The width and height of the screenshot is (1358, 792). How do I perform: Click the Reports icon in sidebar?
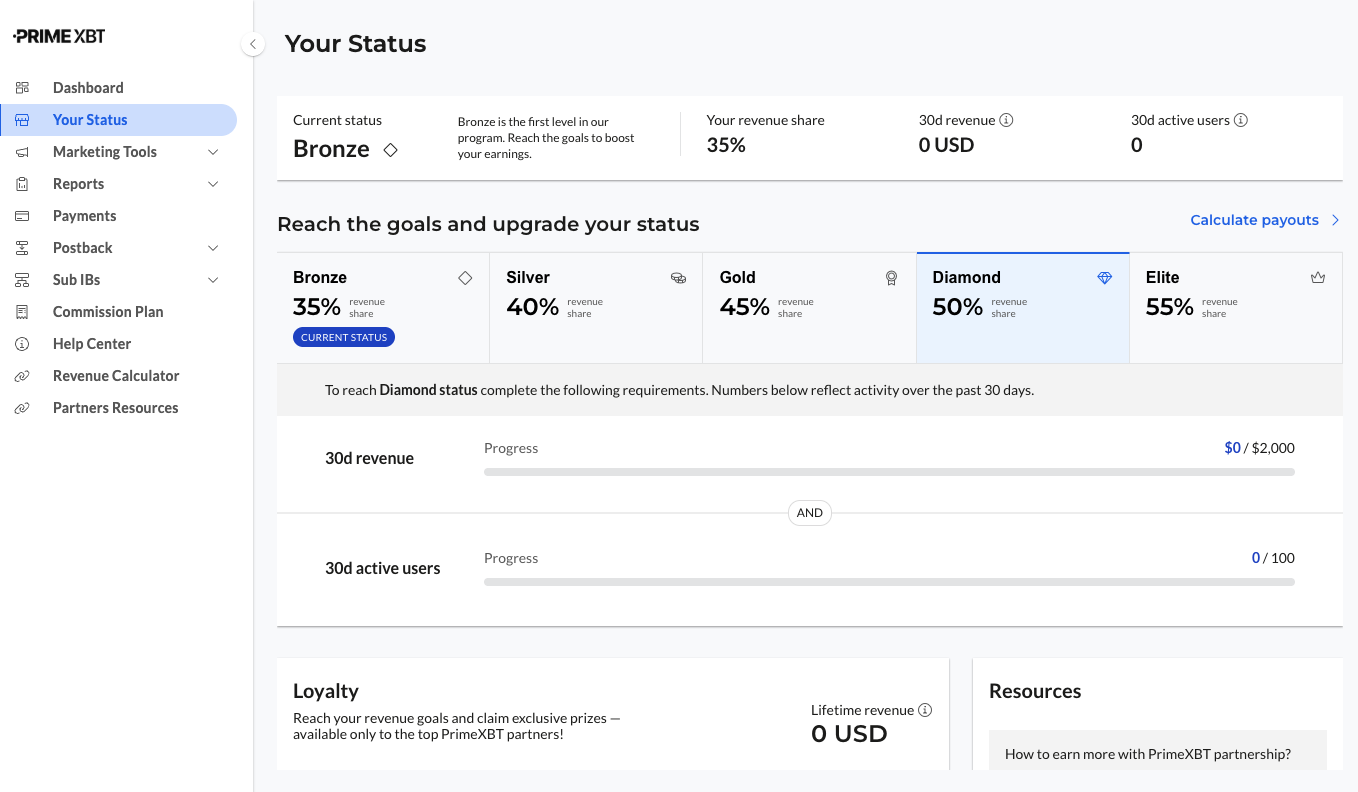coord(22,184)
